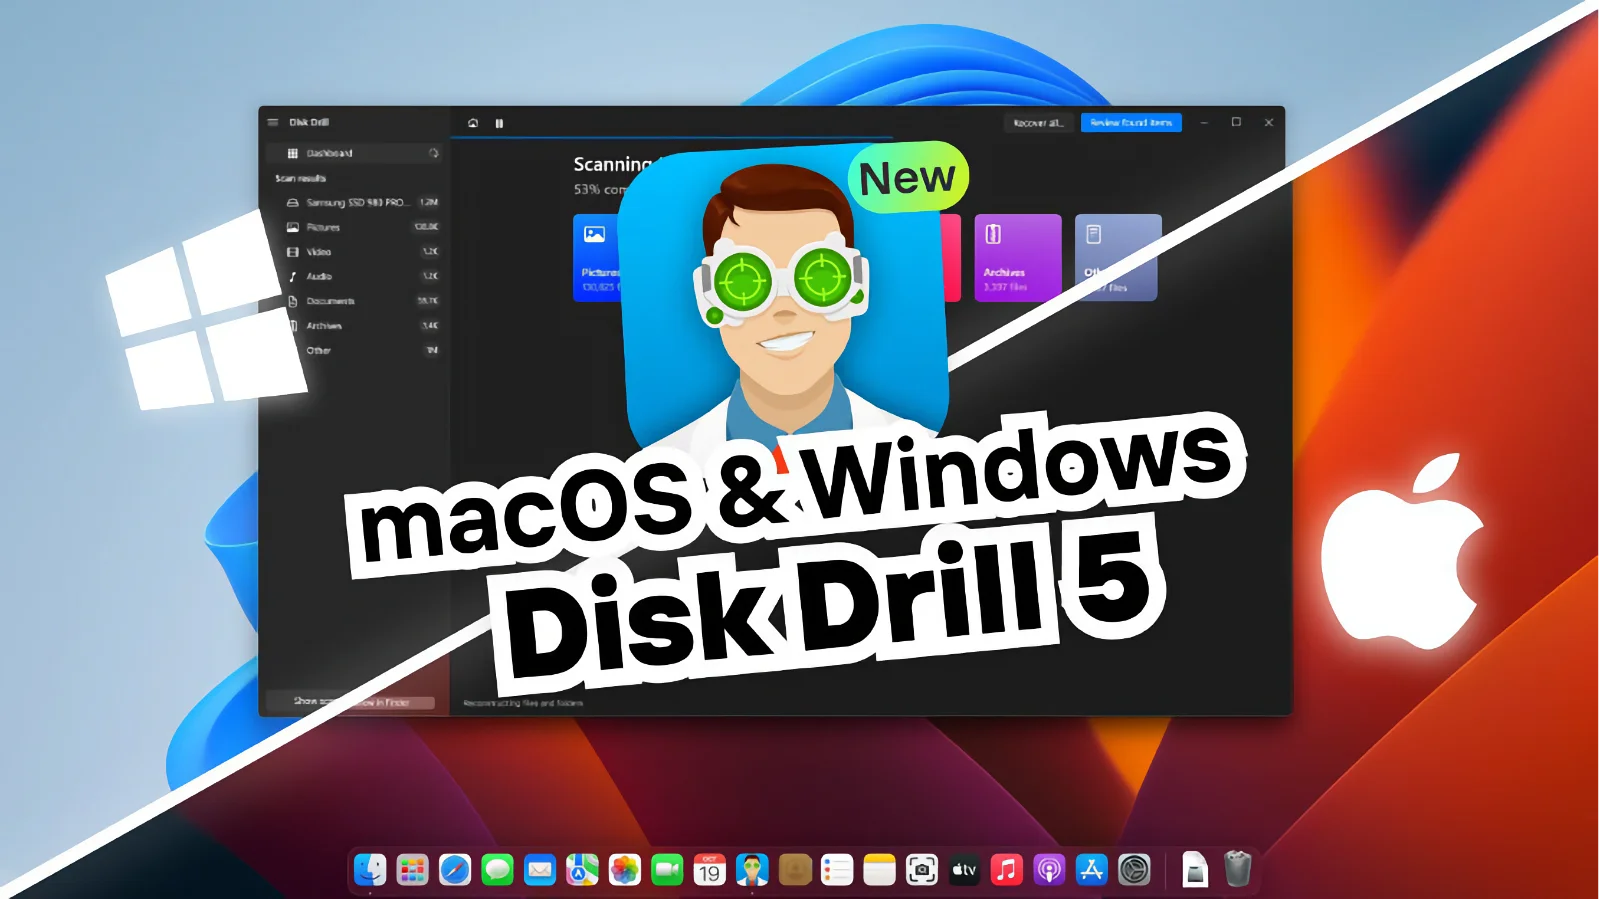Open the Disk Drill hamburger menu
The height and width of the screenshot is (899, 1600).
pyautogui.click(x=272, y=122)
